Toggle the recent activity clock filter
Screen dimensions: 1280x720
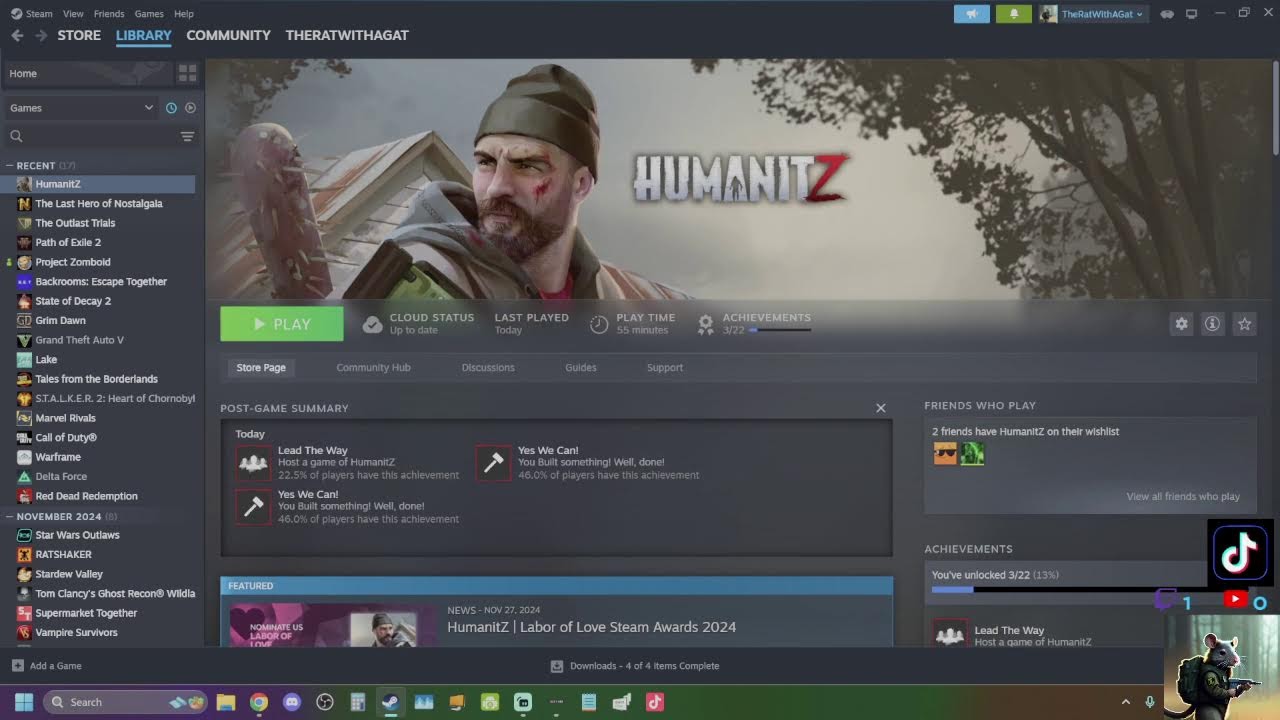pos(171,108)
